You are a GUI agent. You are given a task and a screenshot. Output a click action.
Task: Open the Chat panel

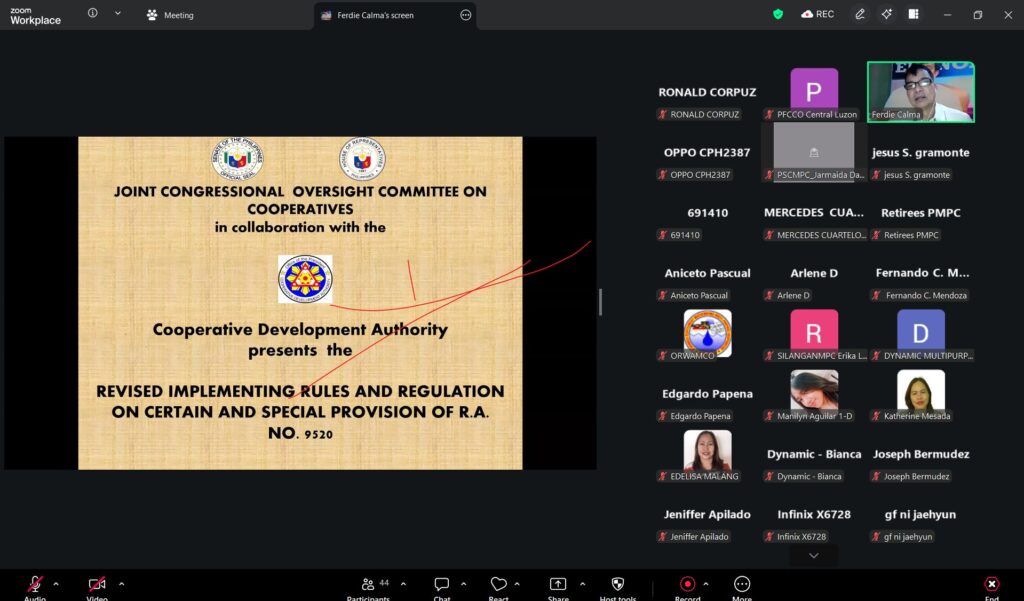click(x=441, y=585)
